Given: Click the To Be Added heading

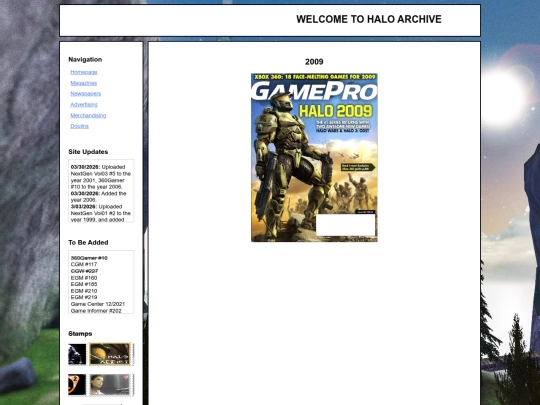Looking at the screenshot, I should 88,242.
